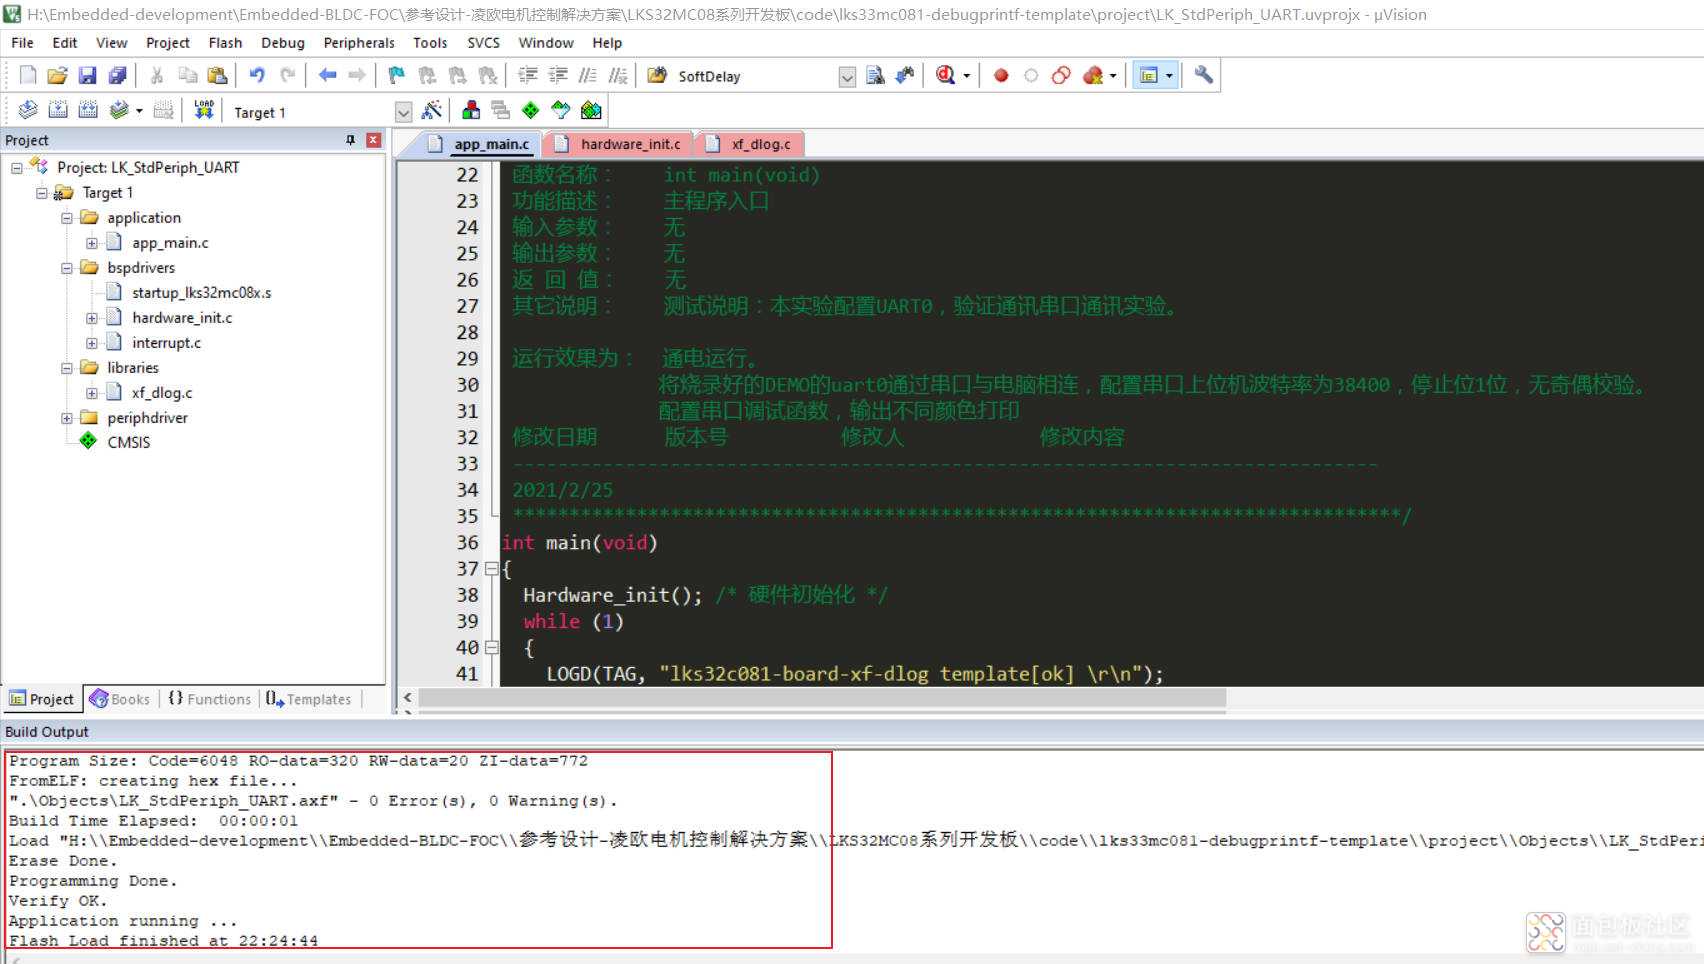
Task: Paste from clipboard
Action: pyautogui.click(x=217, y=75)
